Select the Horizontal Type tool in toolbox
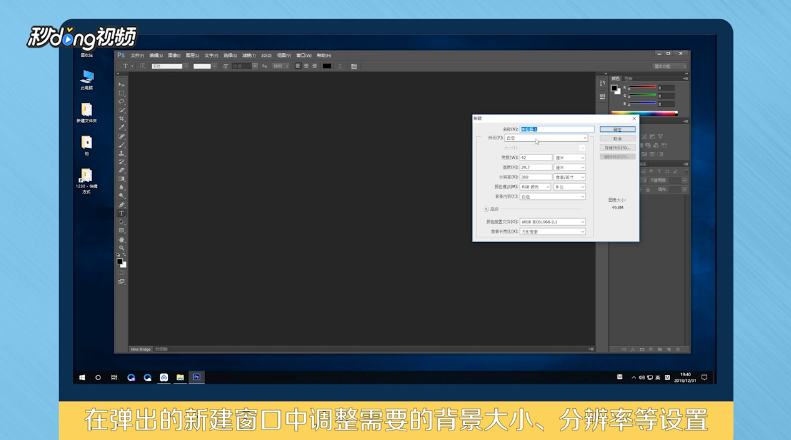This screenshot has width=791, height=440. point(122,213)
